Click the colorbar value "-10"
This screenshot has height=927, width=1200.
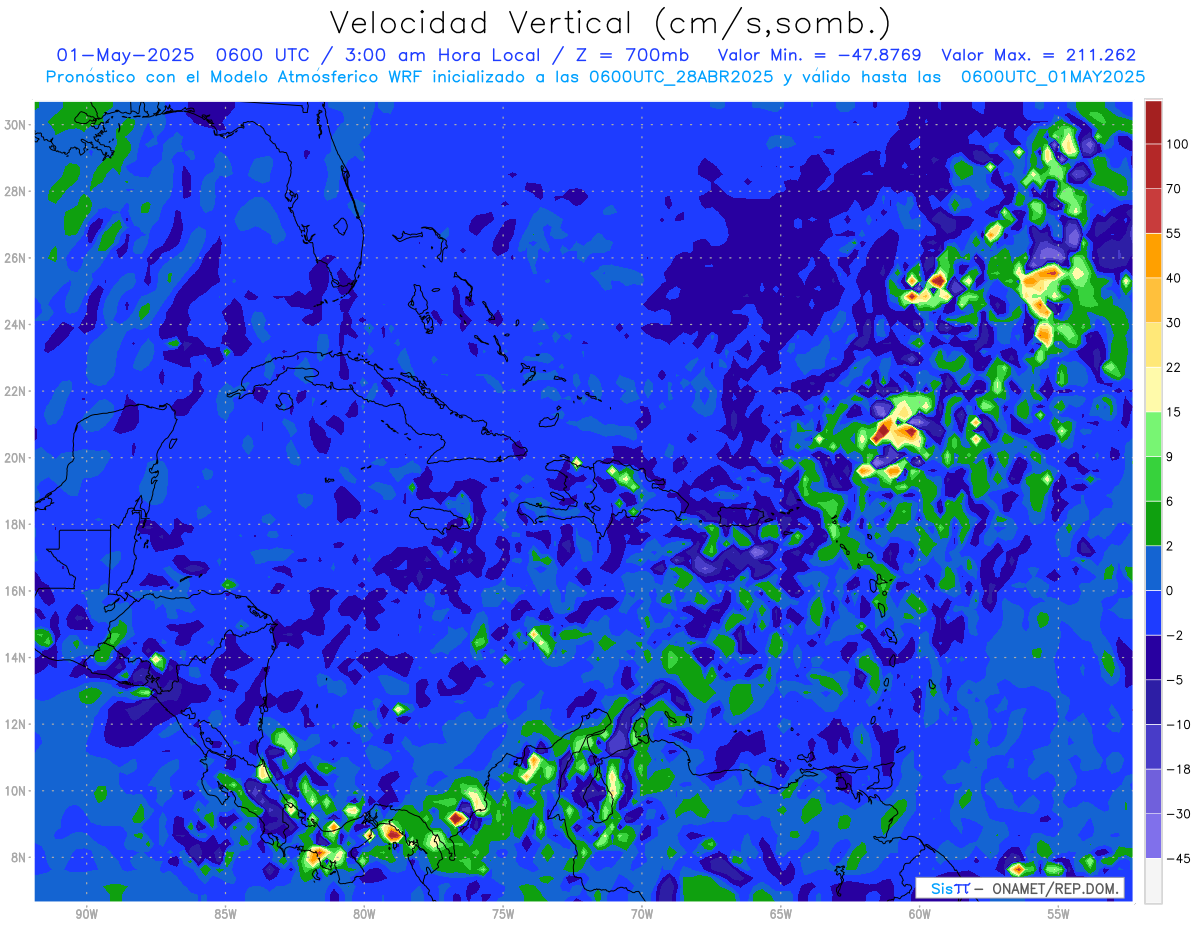[1178, 724]
